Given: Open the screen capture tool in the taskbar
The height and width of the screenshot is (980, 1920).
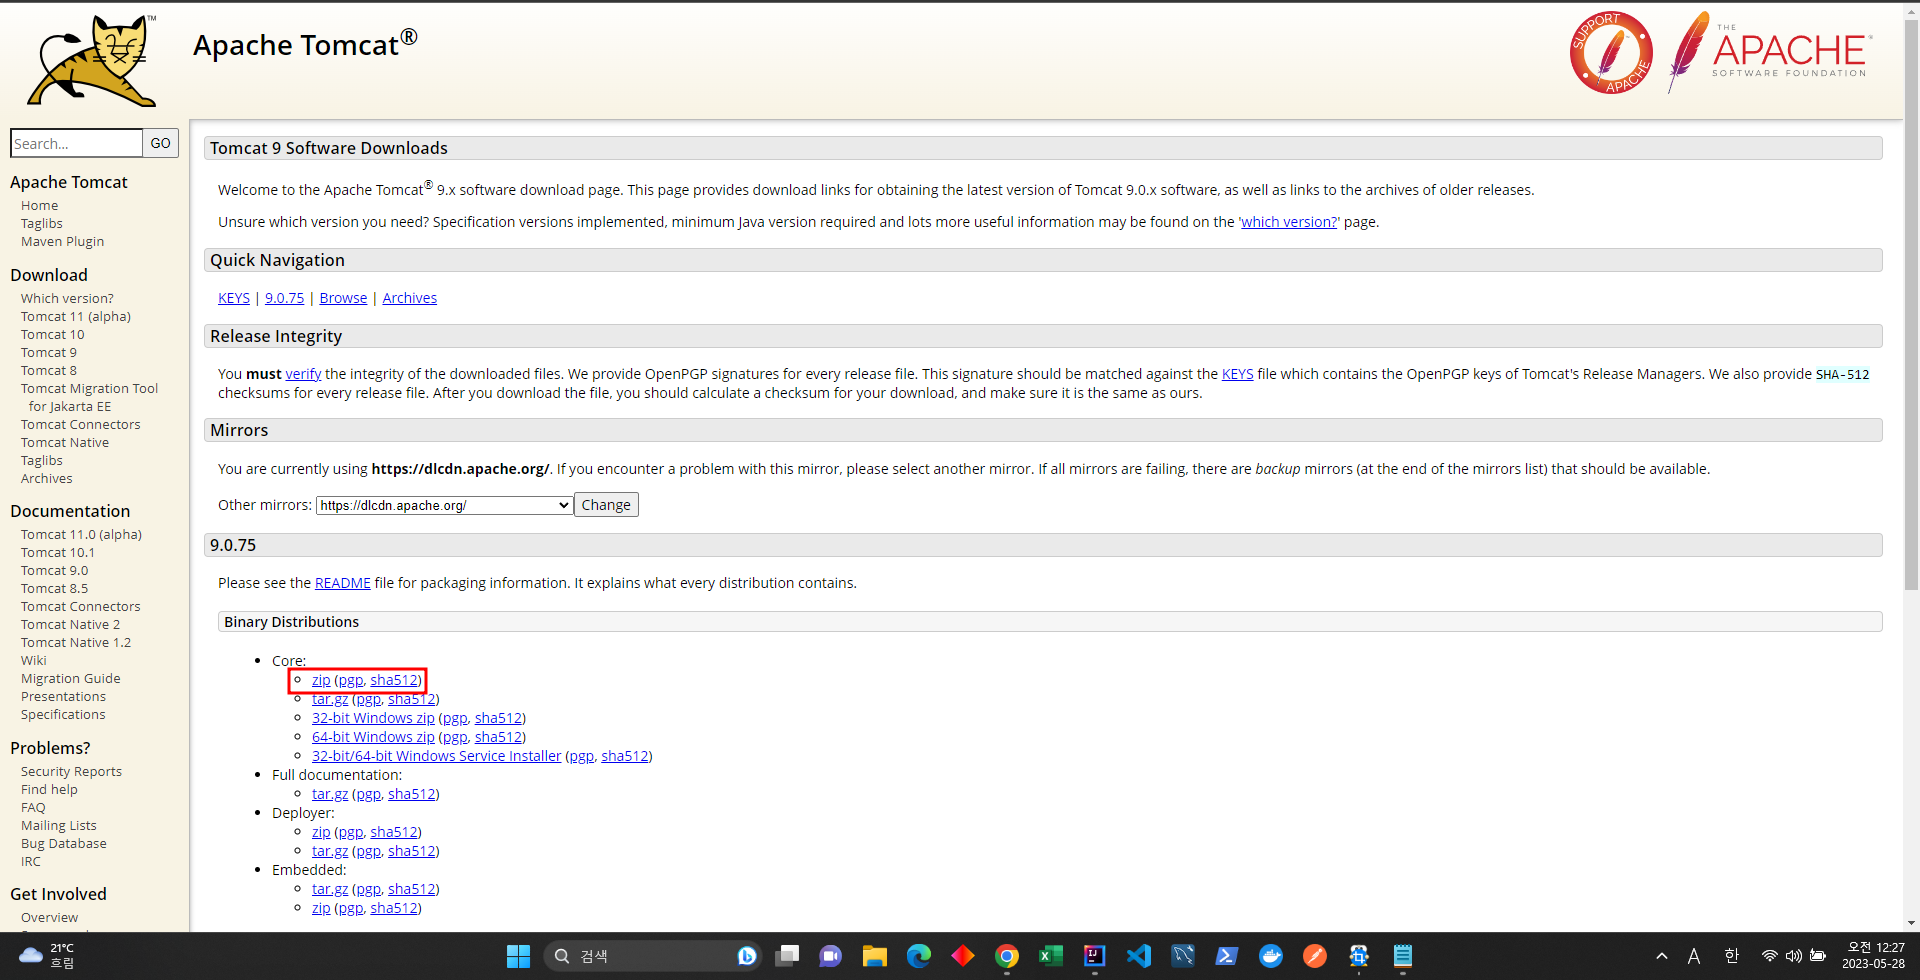Looking at the screenshot, I should (1359, 956).
